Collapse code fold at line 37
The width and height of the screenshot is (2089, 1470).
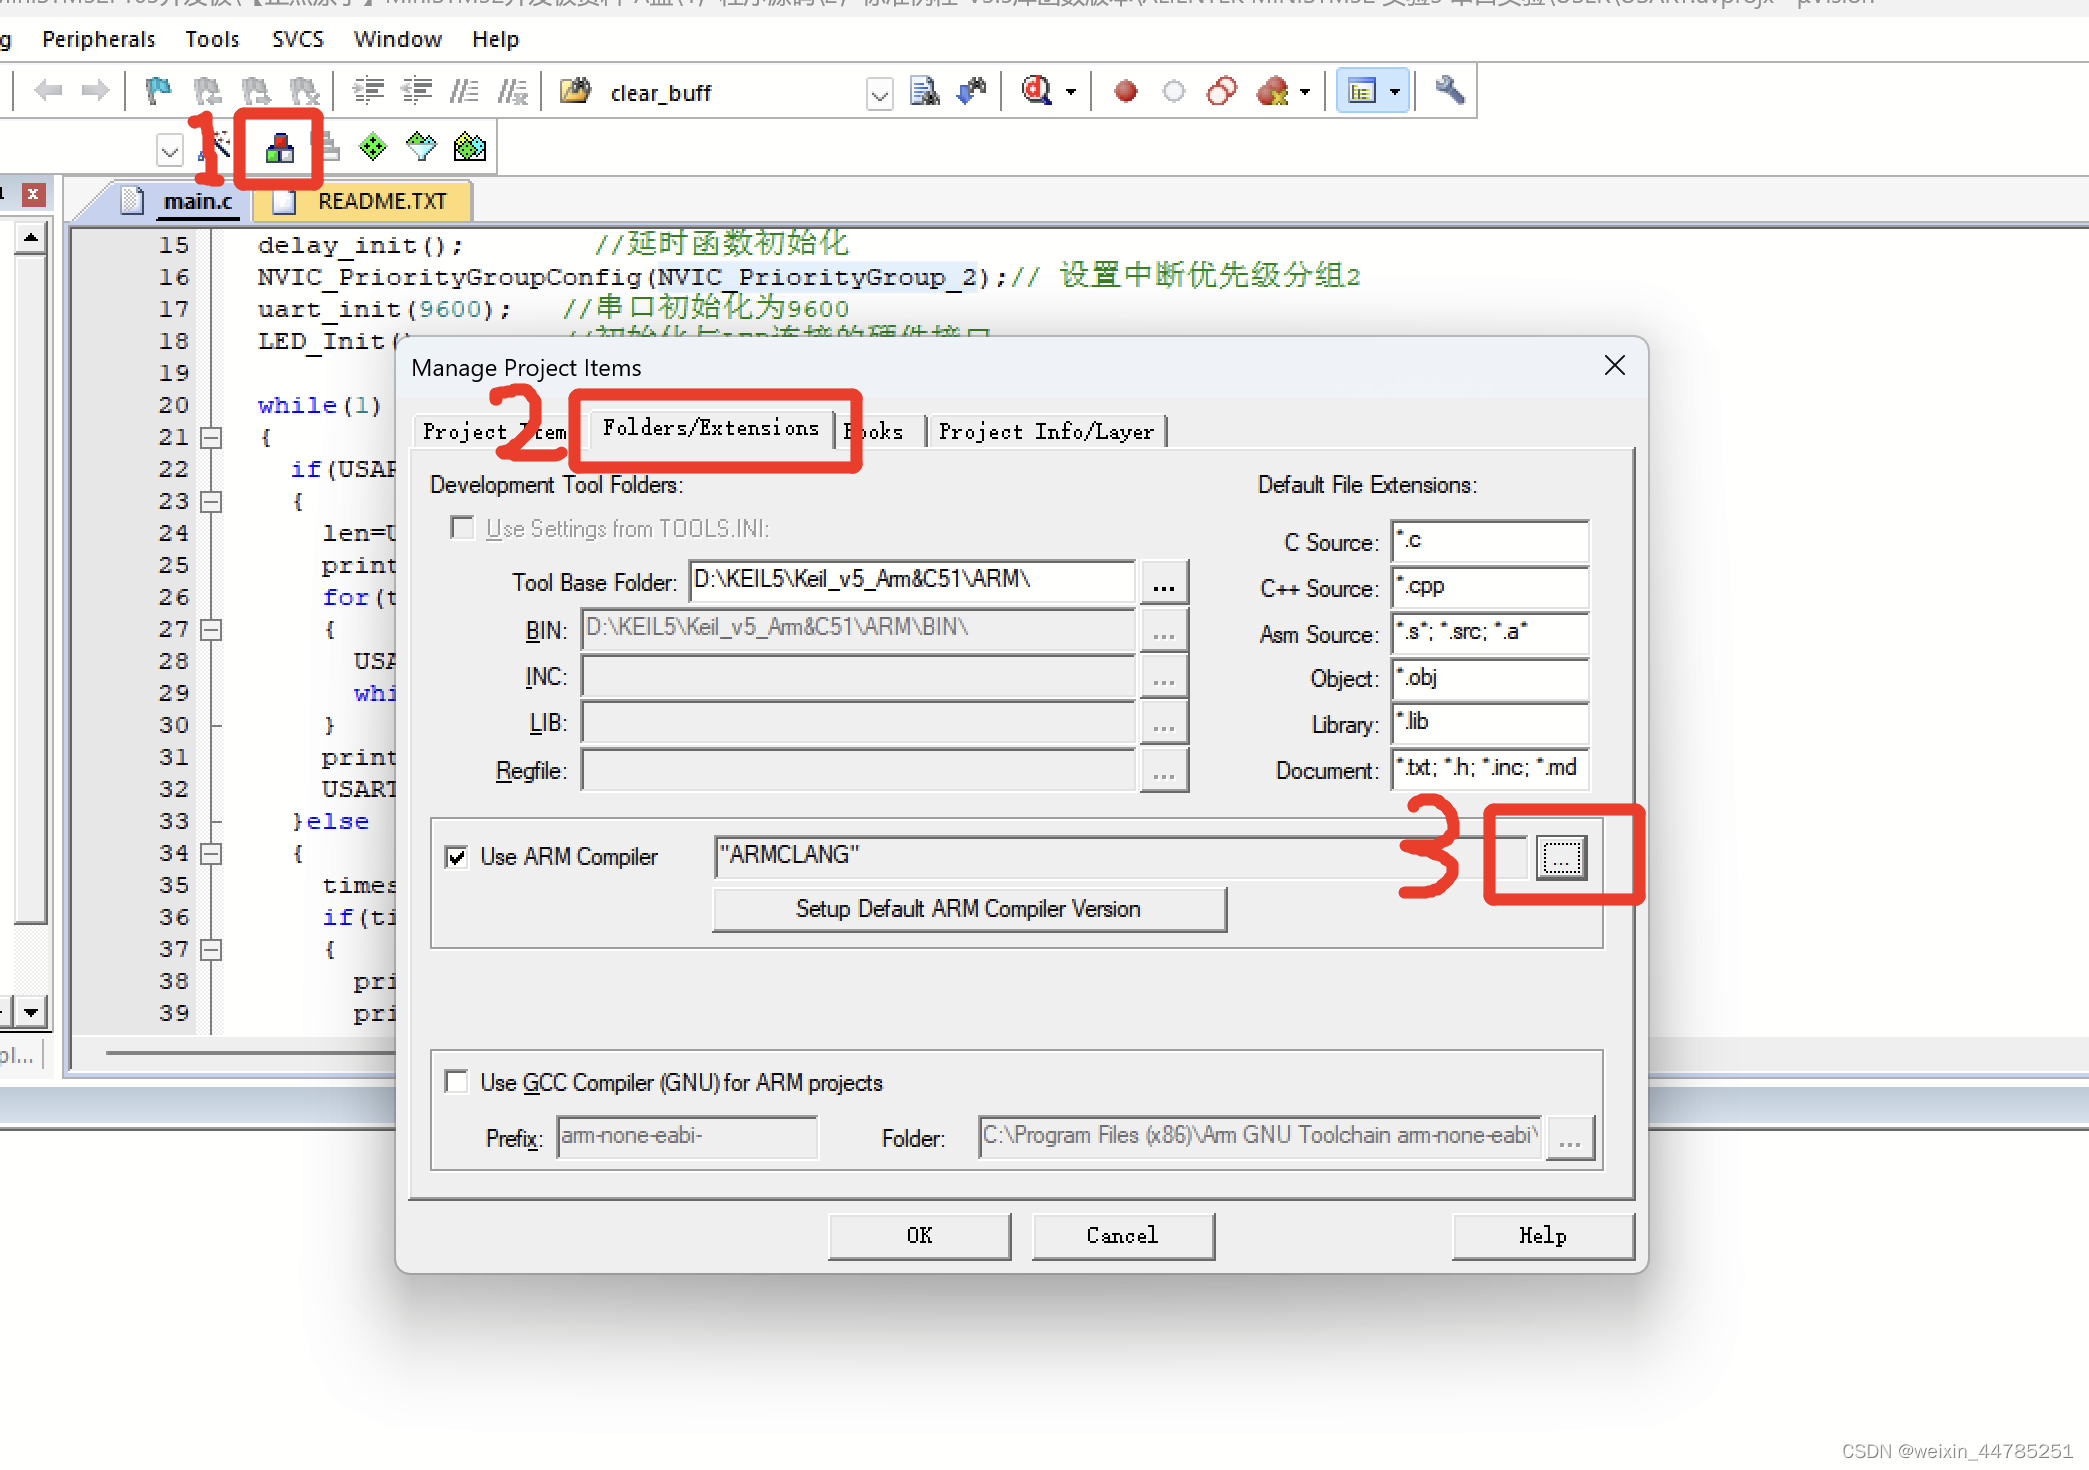pyautogui.click(x=211, y=950)
